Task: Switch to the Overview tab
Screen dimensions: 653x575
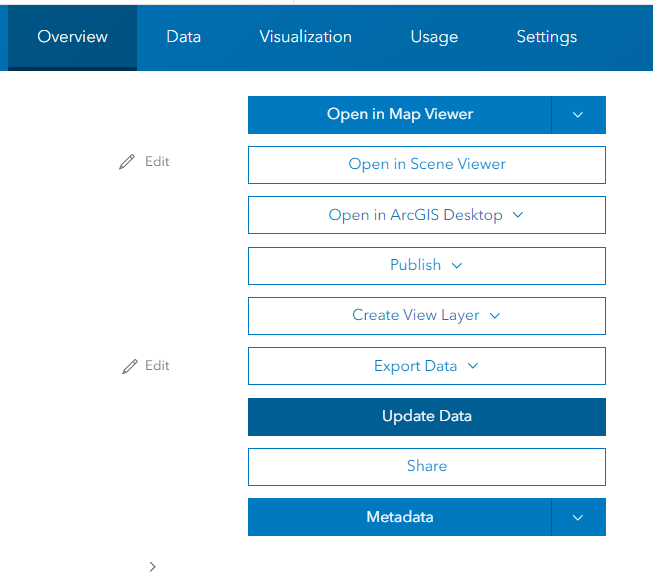Action: pos(72,37)
